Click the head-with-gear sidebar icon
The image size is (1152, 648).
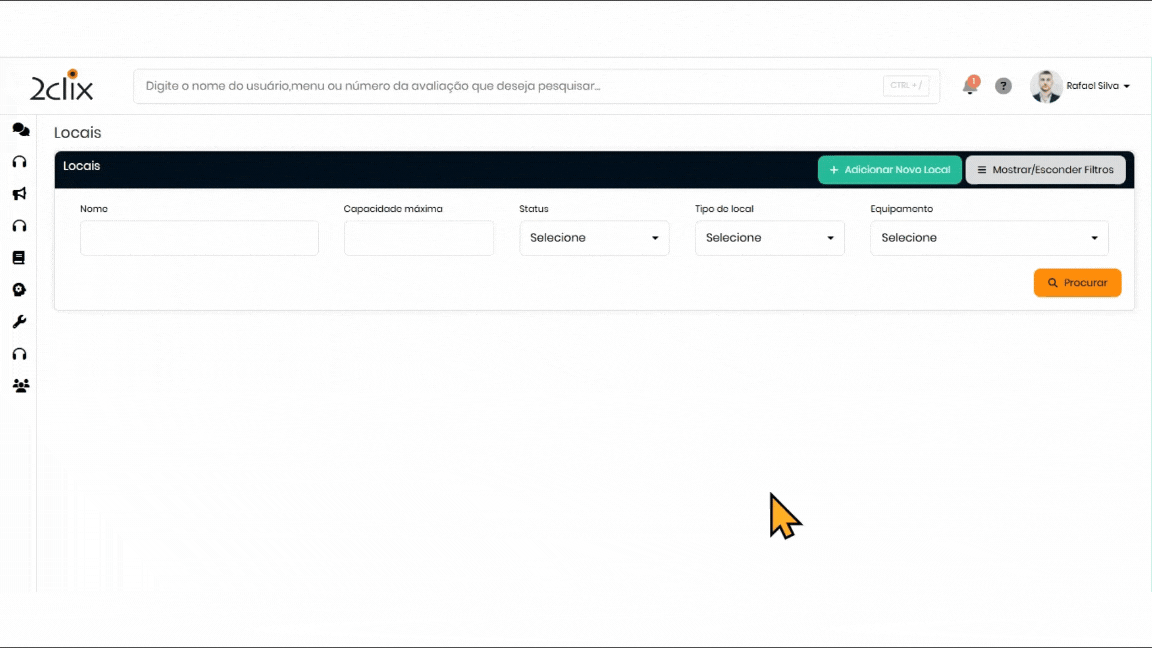tap(19, 290)
